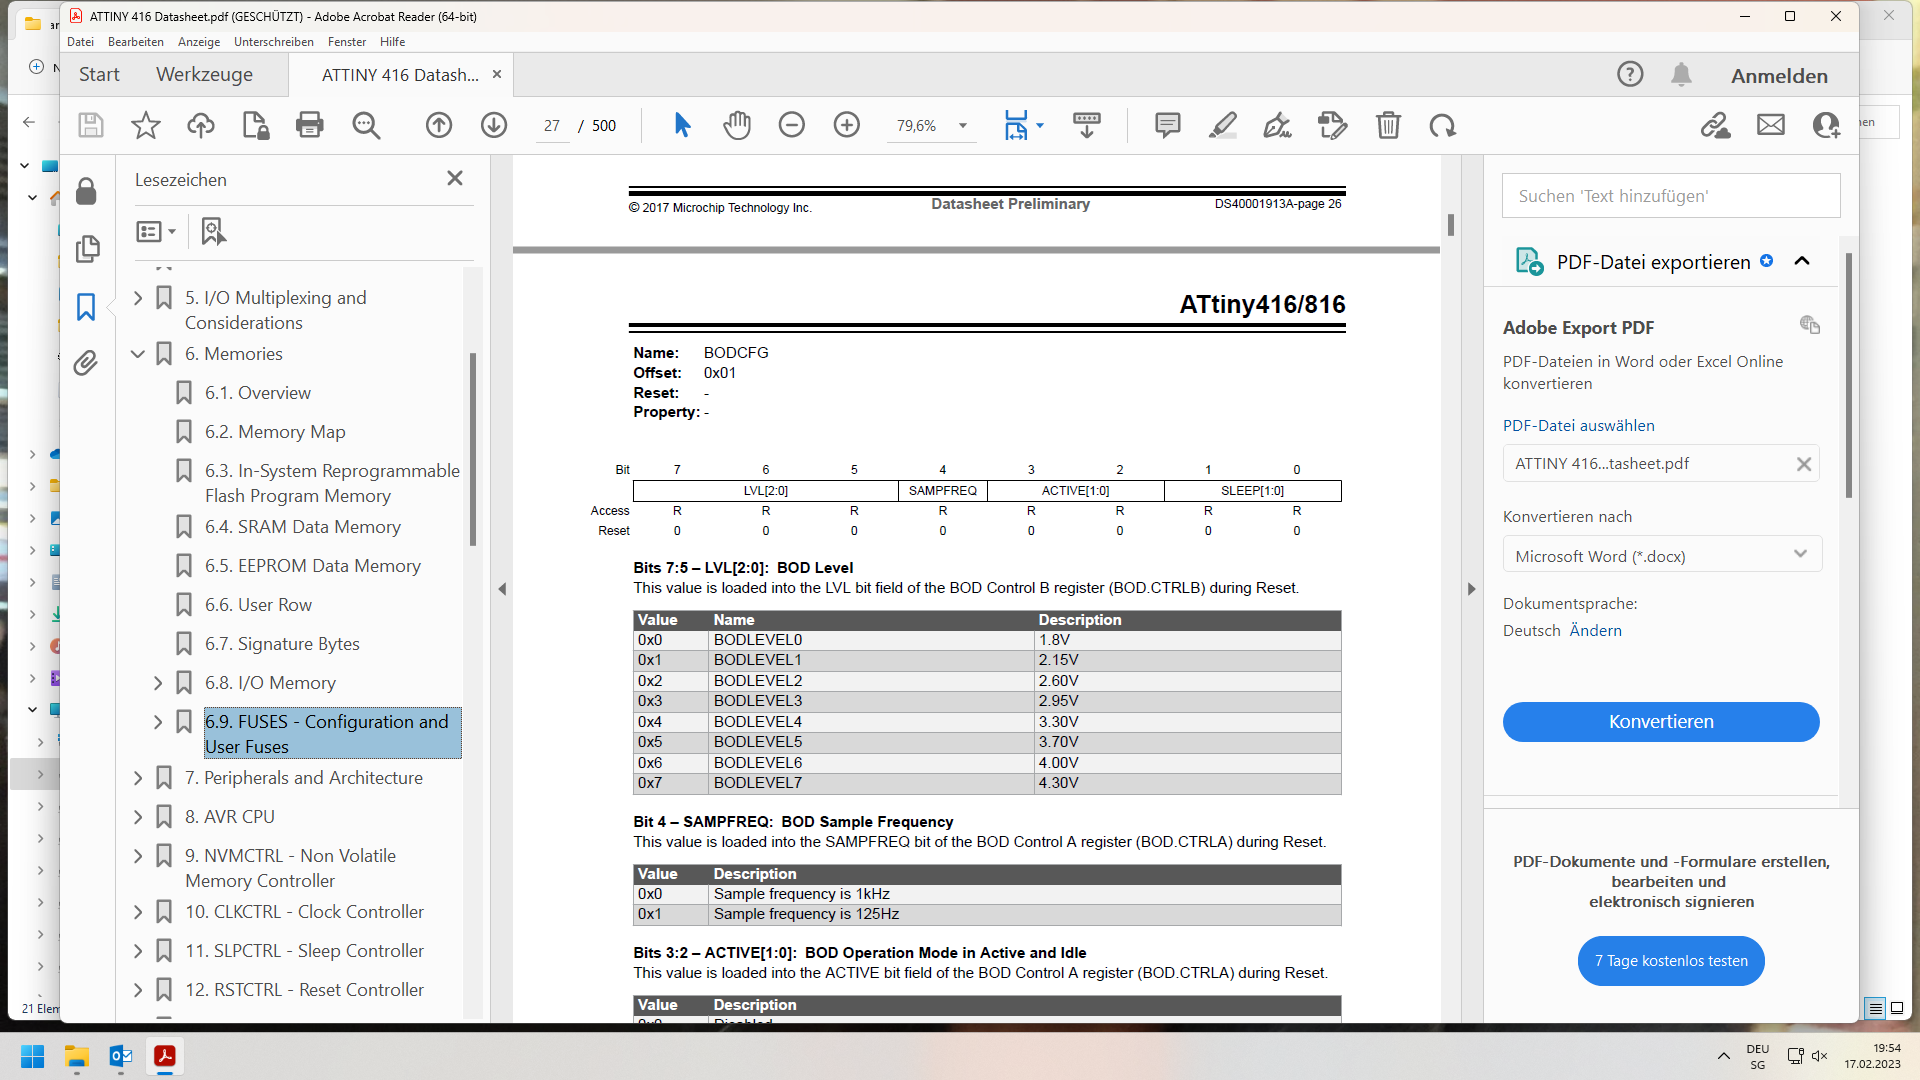Open the attachments paperclip panel icon

pyautogui.click(x=86, y=362)
